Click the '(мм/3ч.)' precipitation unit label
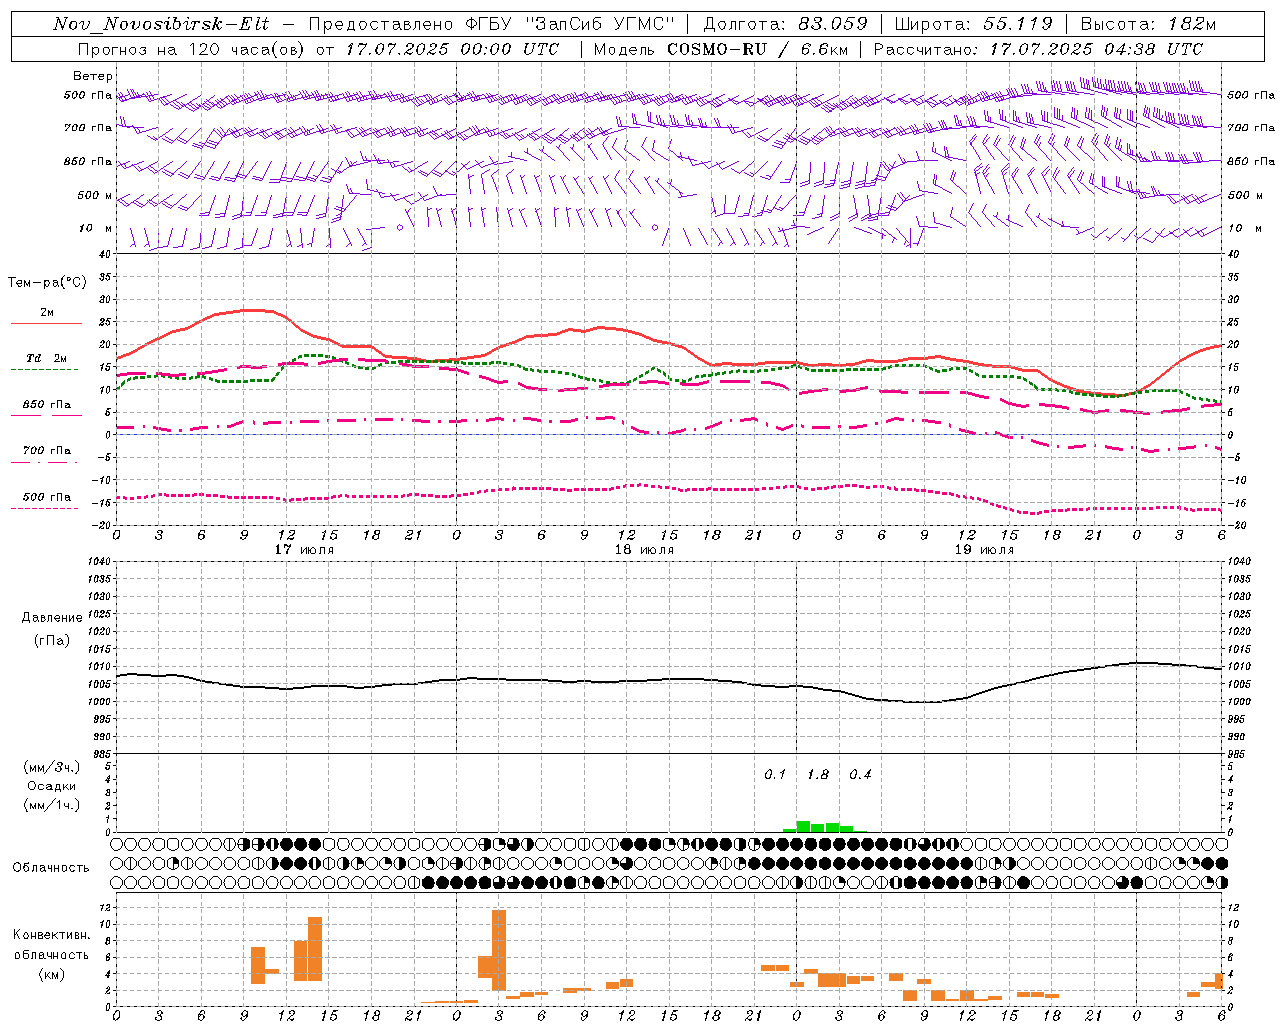This screenshot has height=1024, width=1280. (x=52, y=767)
